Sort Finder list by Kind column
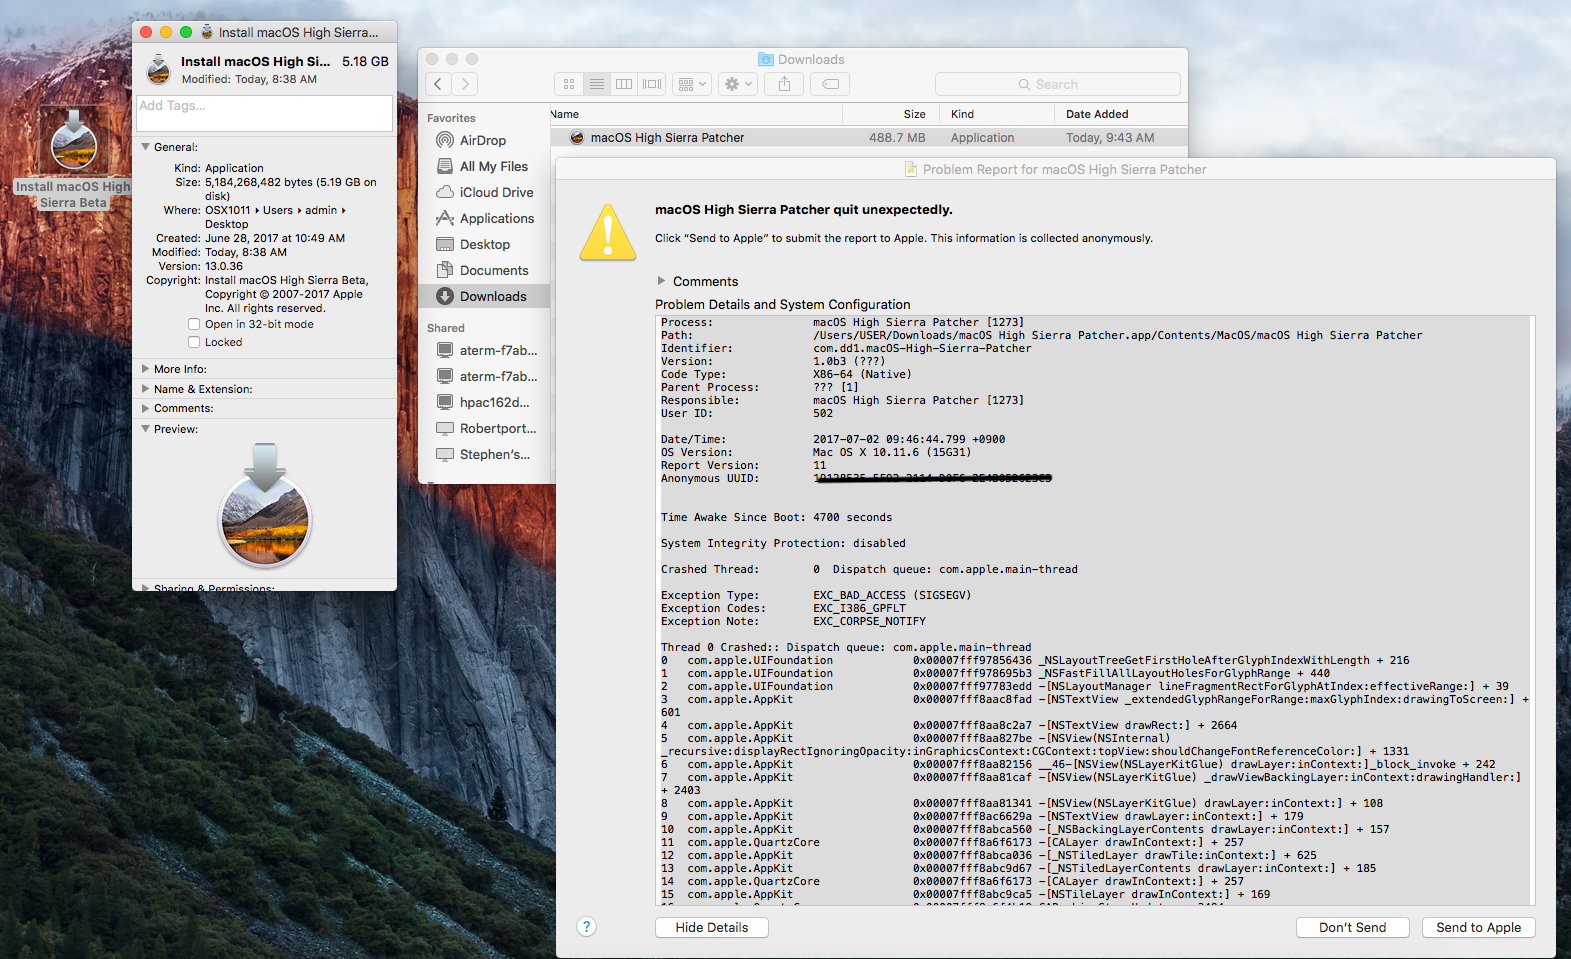The height and width of the screenshot is (959, 1571). [x=997, y=114]
